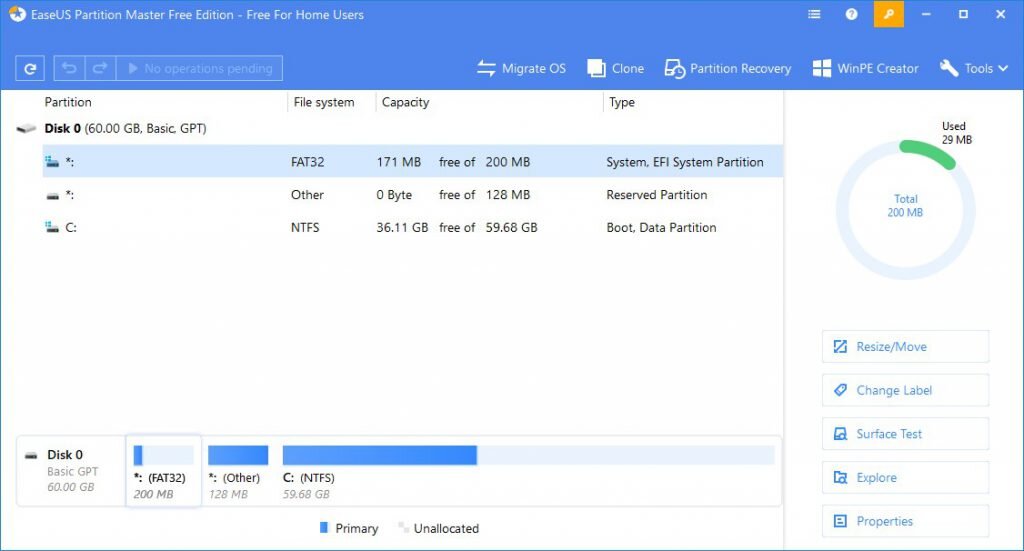This screenshot has height=551, width=1024.
Task: Click the Properties button
Action: point(905,521)
